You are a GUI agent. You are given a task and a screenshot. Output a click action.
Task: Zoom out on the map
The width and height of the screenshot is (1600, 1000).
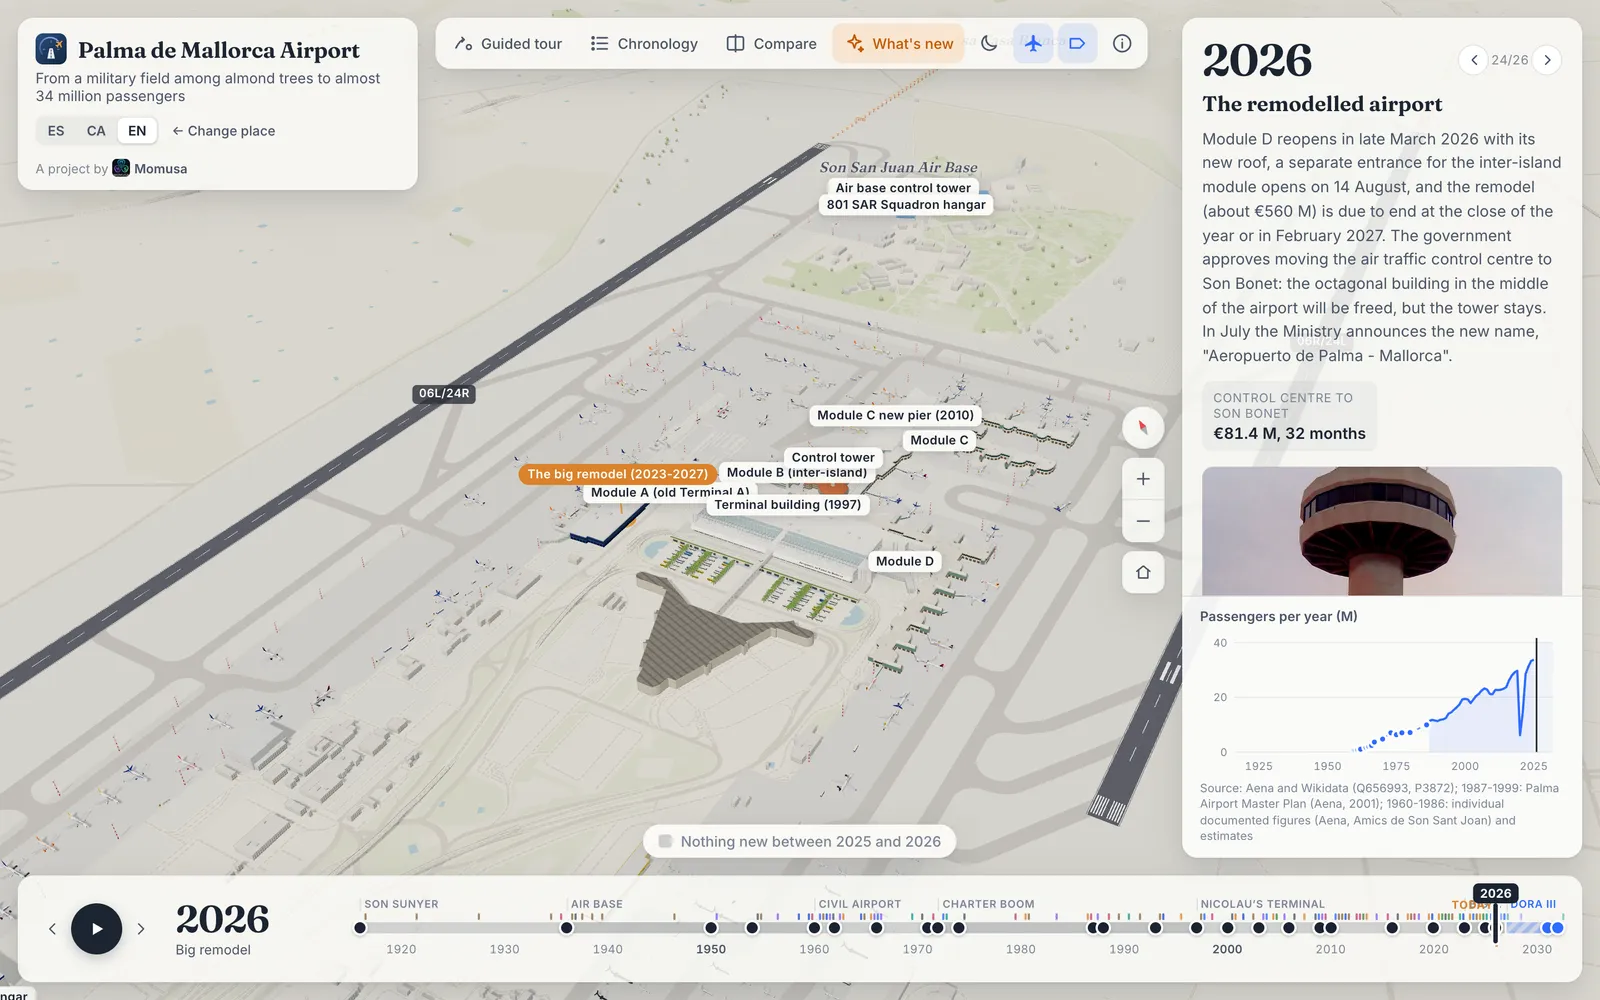[1143, 521]
